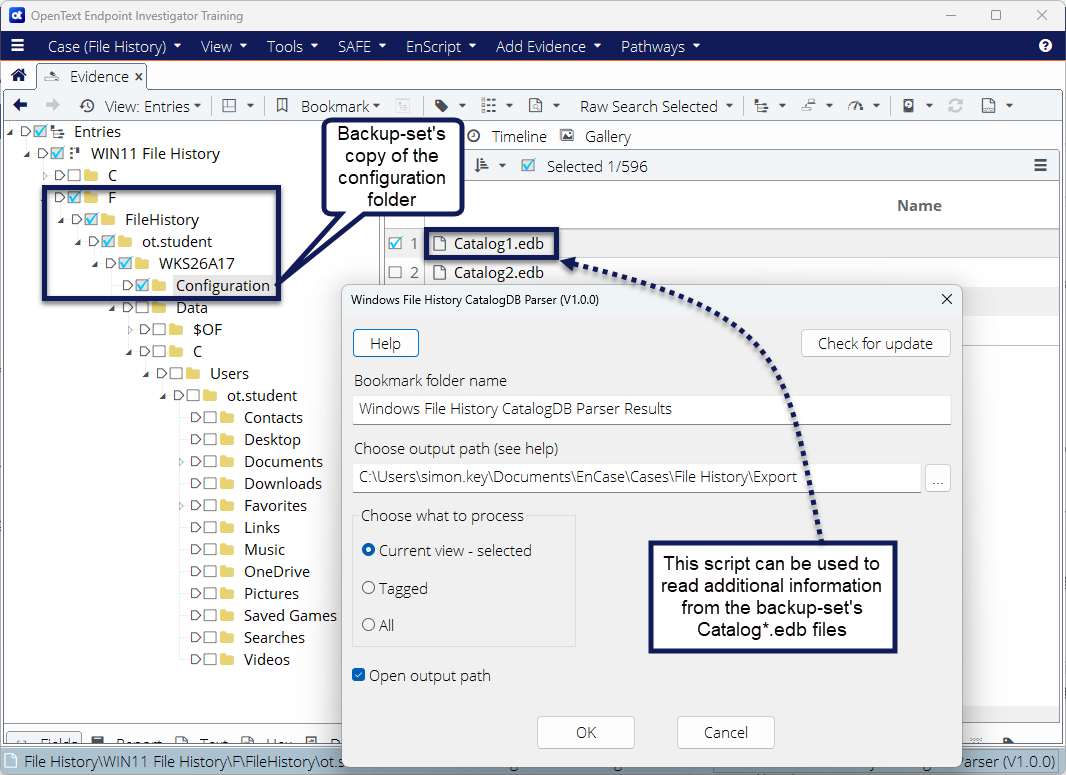This screenshot has width=1066, height=775.
Task: Click the Bookmark ribbon icon
Action: click(x=282, y=106)
